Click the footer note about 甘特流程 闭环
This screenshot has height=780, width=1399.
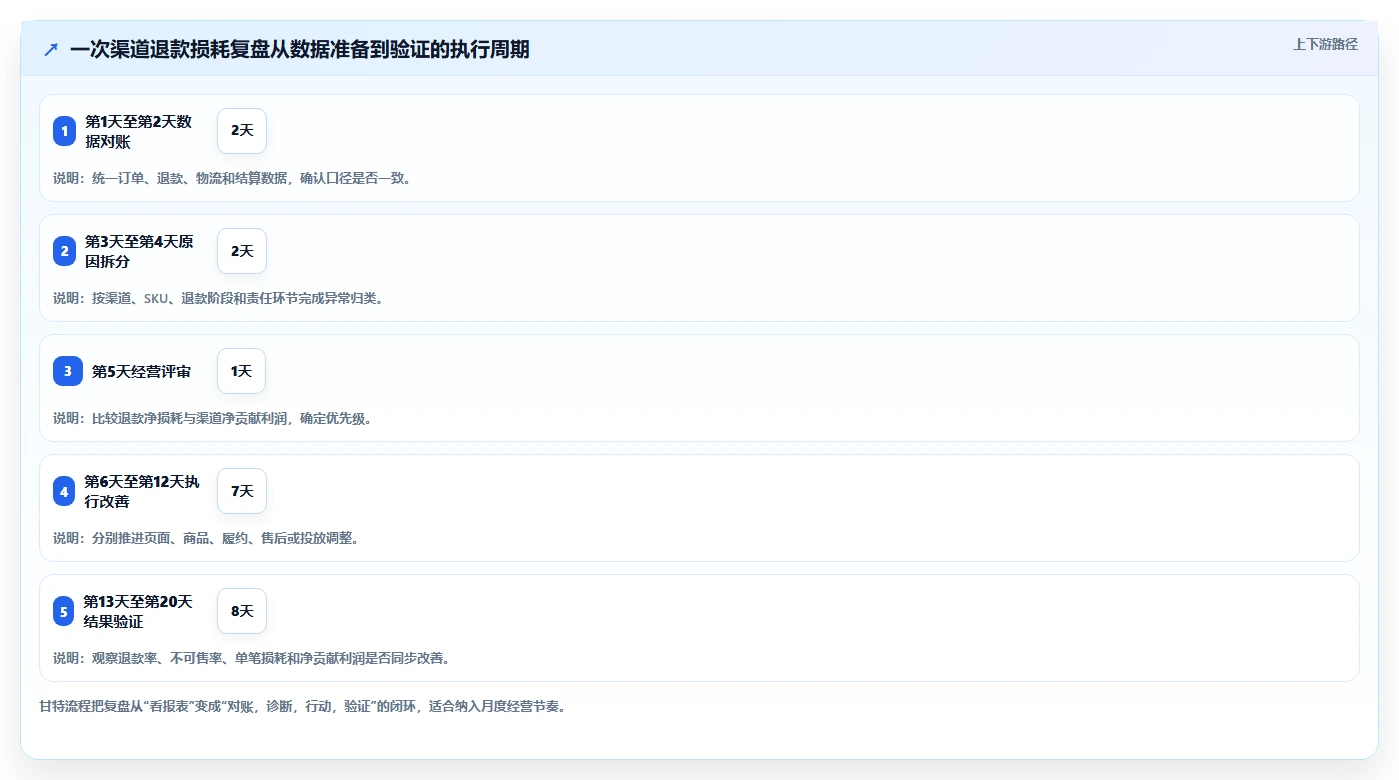[x=303, y=706]
